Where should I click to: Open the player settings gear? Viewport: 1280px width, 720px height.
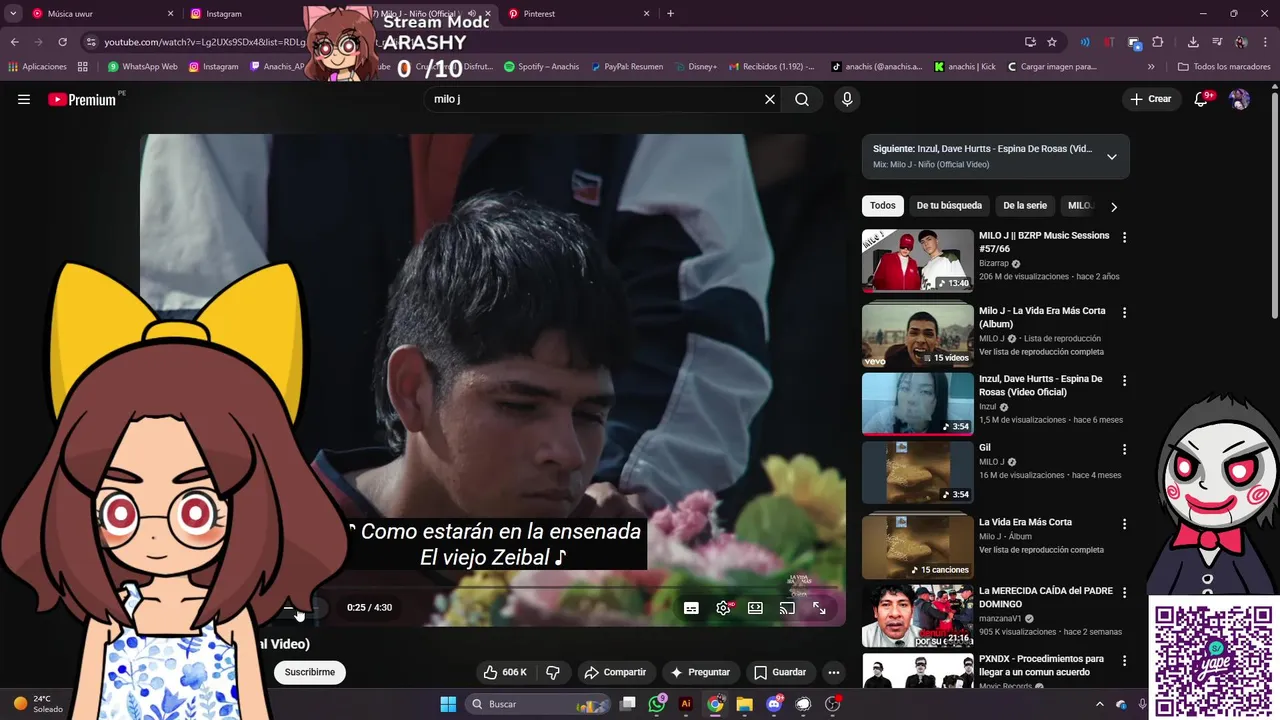pyautogui.click(x=723, y=607)
